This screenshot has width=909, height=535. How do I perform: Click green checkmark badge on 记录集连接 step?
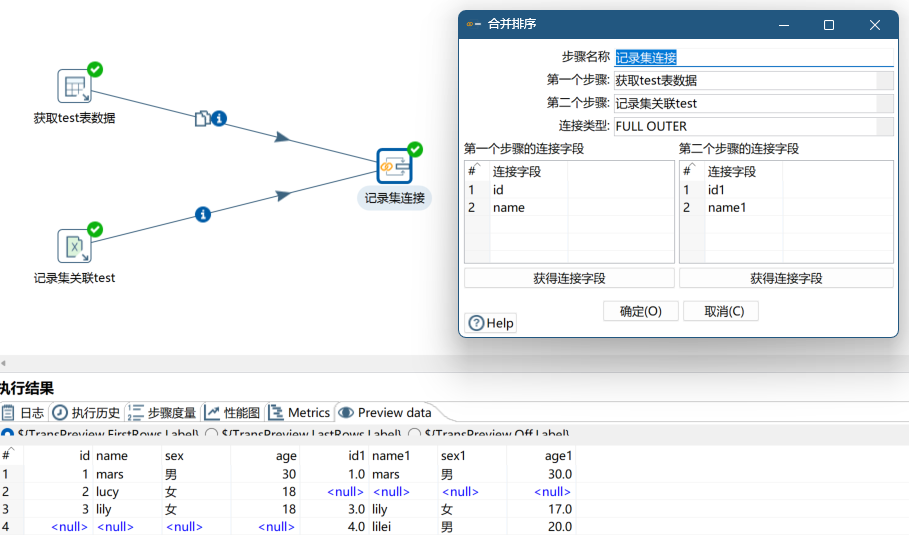click(x=415, y=149)
